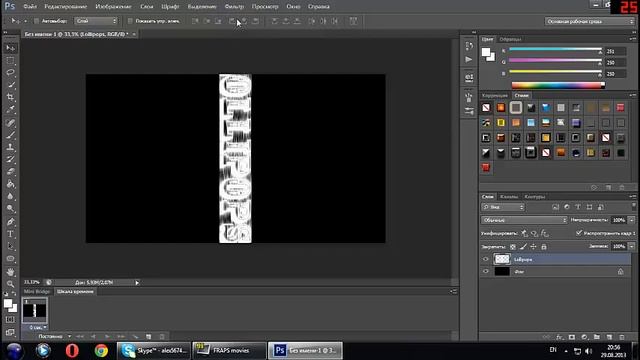Switch to the Channels tab
The height and width of the screenshot is (360, 640).
coord(509,197)
